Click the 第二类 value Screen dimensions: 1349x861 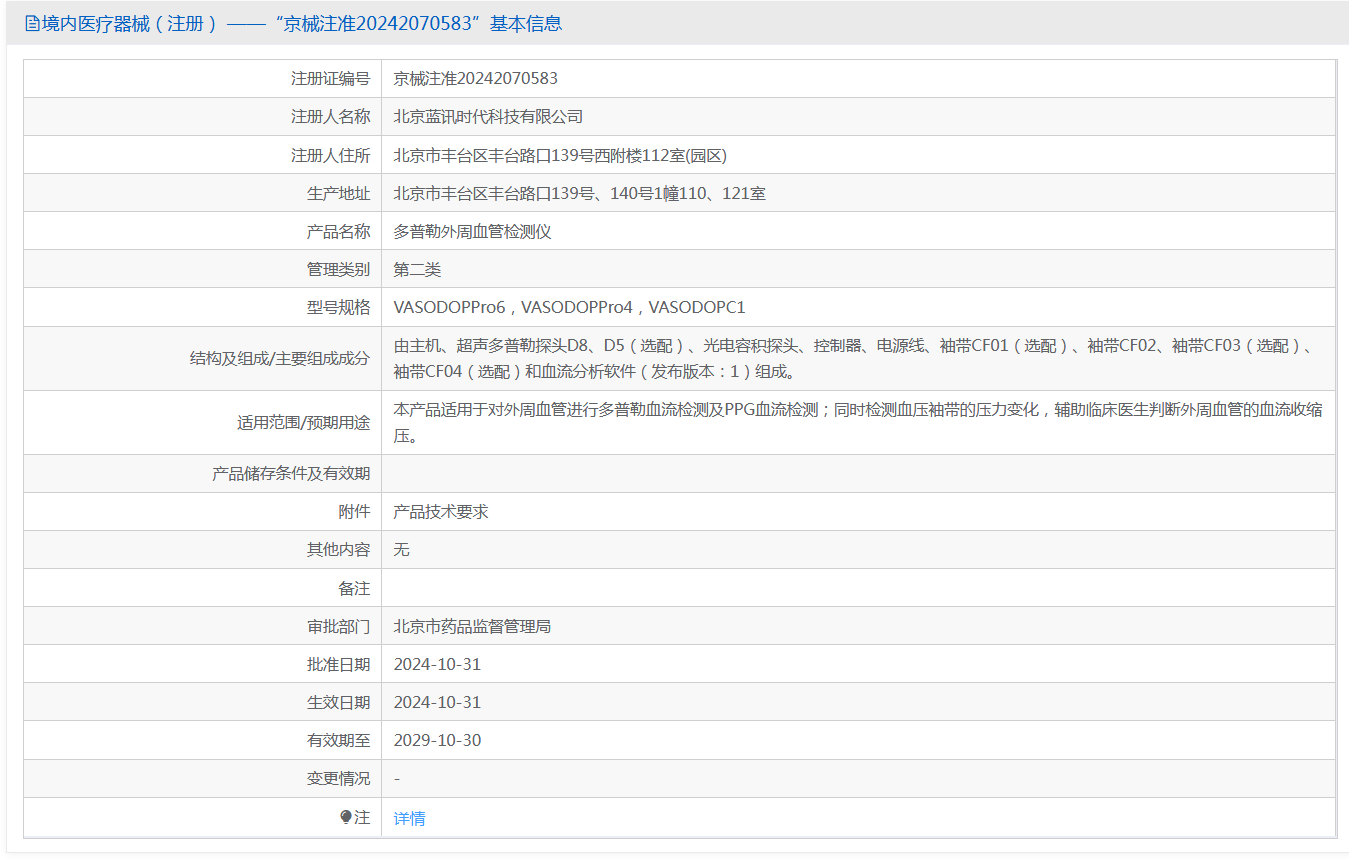417,269
